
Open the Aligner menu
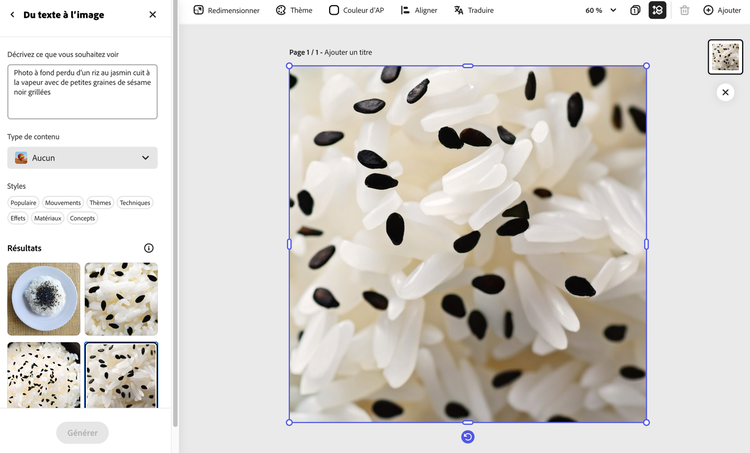419,10
